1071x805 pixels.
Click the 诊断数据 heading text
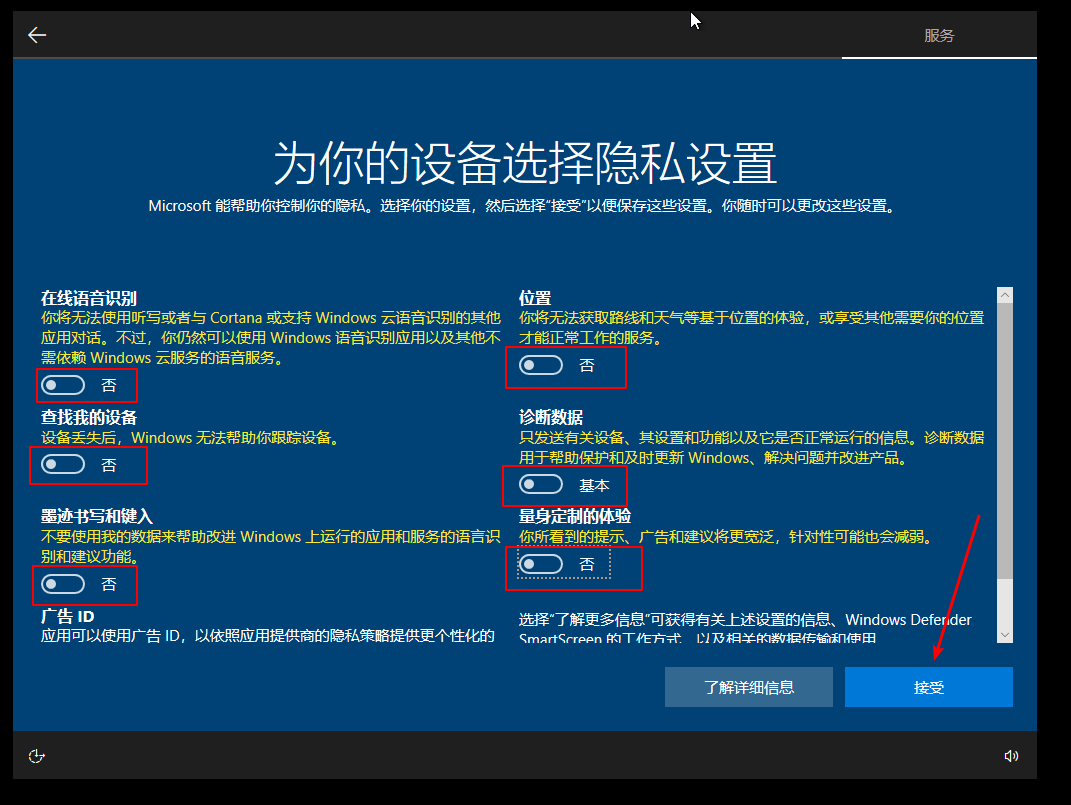tap(551, 417)
